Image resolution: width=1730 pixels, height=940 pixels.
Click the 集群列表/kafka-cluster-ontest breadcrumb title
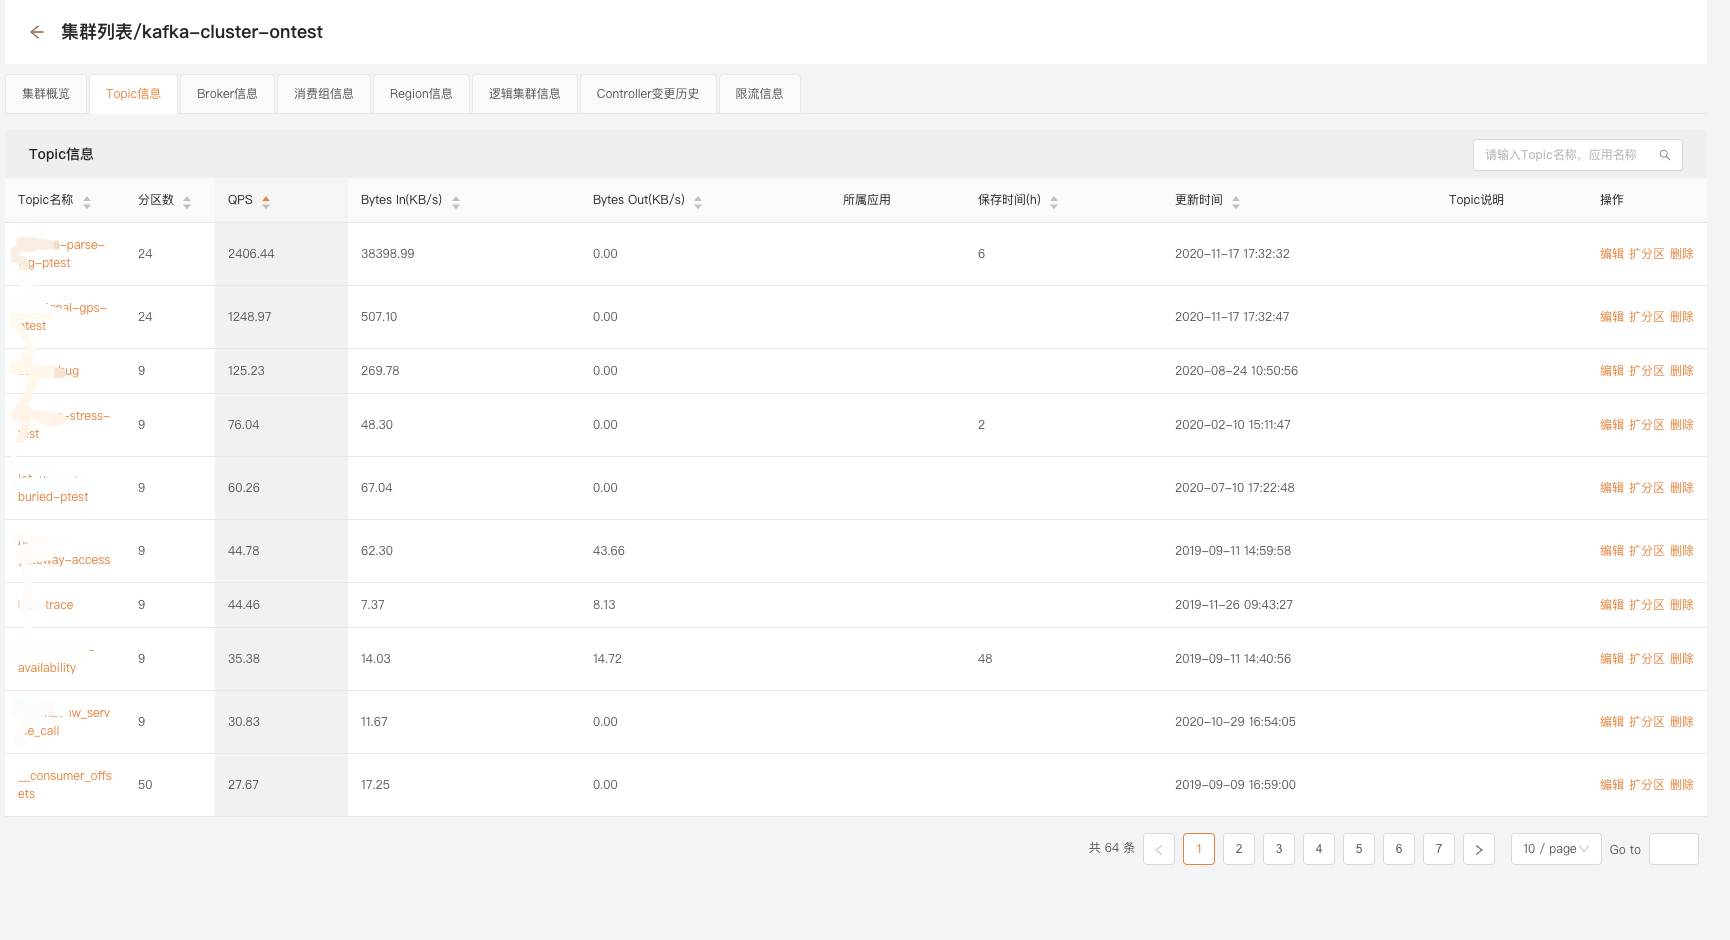click(192, 32)
